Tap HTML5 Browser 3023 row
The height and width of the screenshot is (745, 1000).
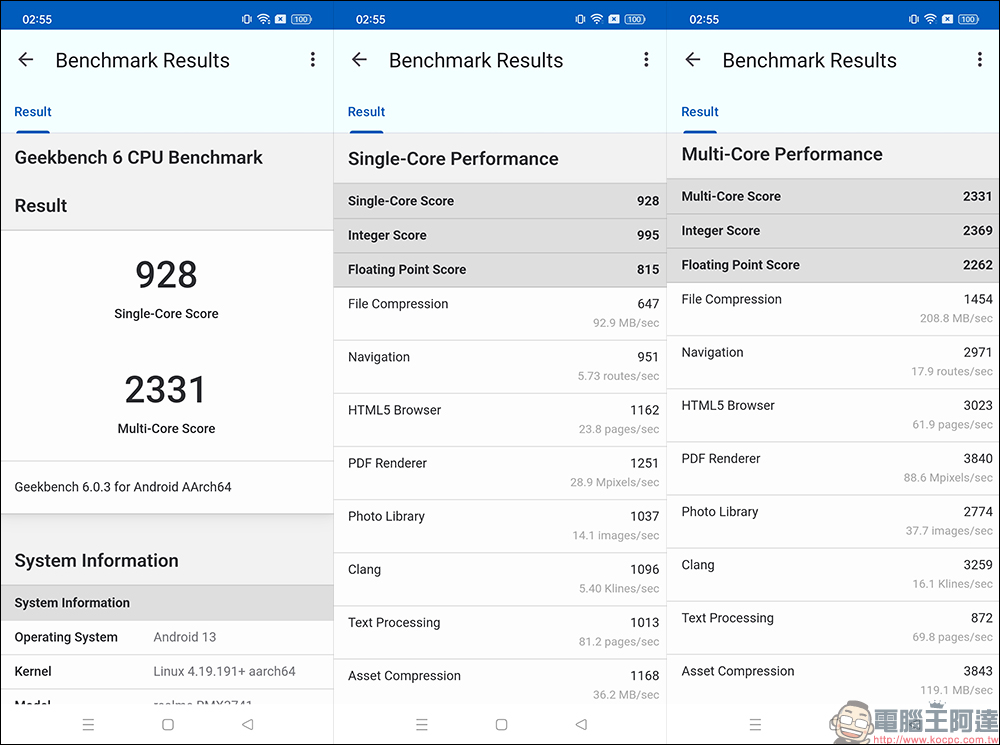[834, 415]
